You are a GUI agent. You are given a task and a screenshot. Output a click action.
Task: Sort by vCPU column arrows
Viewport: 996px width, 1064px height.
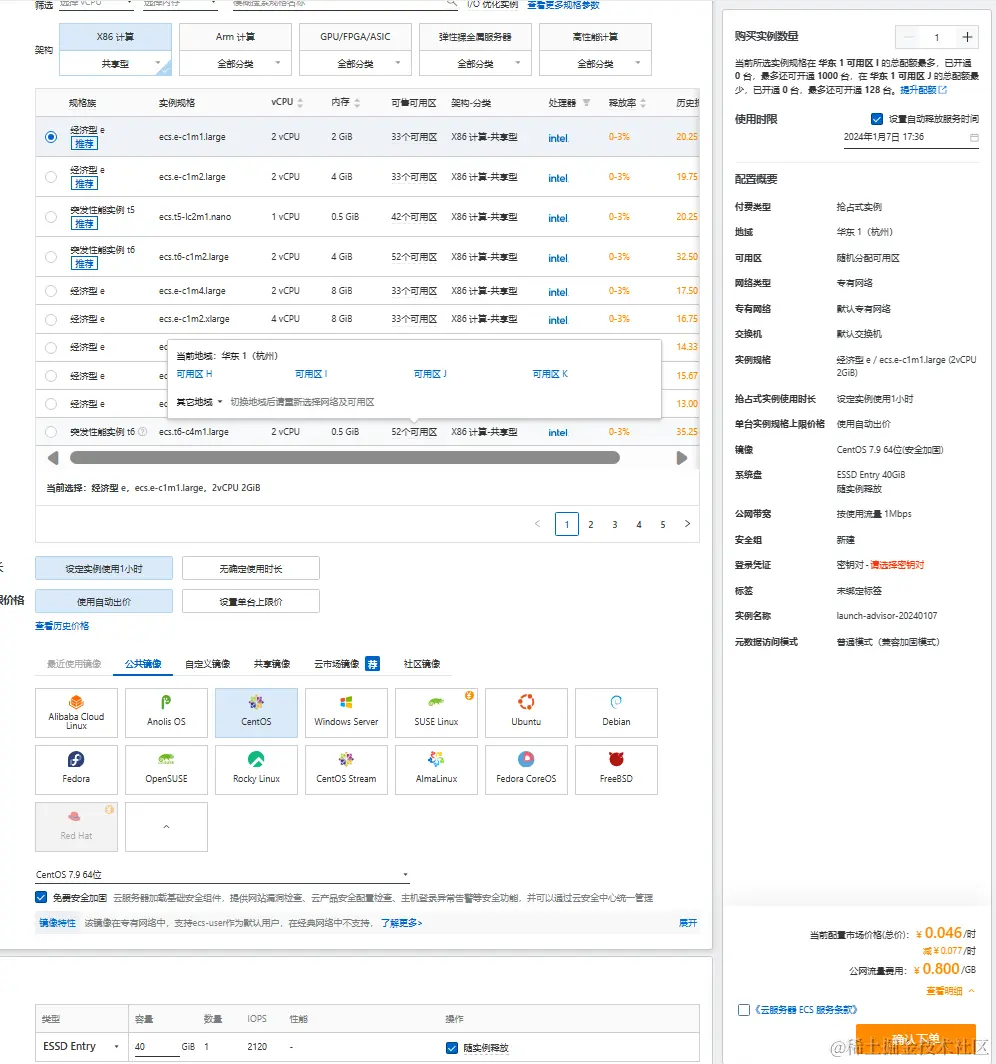tap(300, 103)
